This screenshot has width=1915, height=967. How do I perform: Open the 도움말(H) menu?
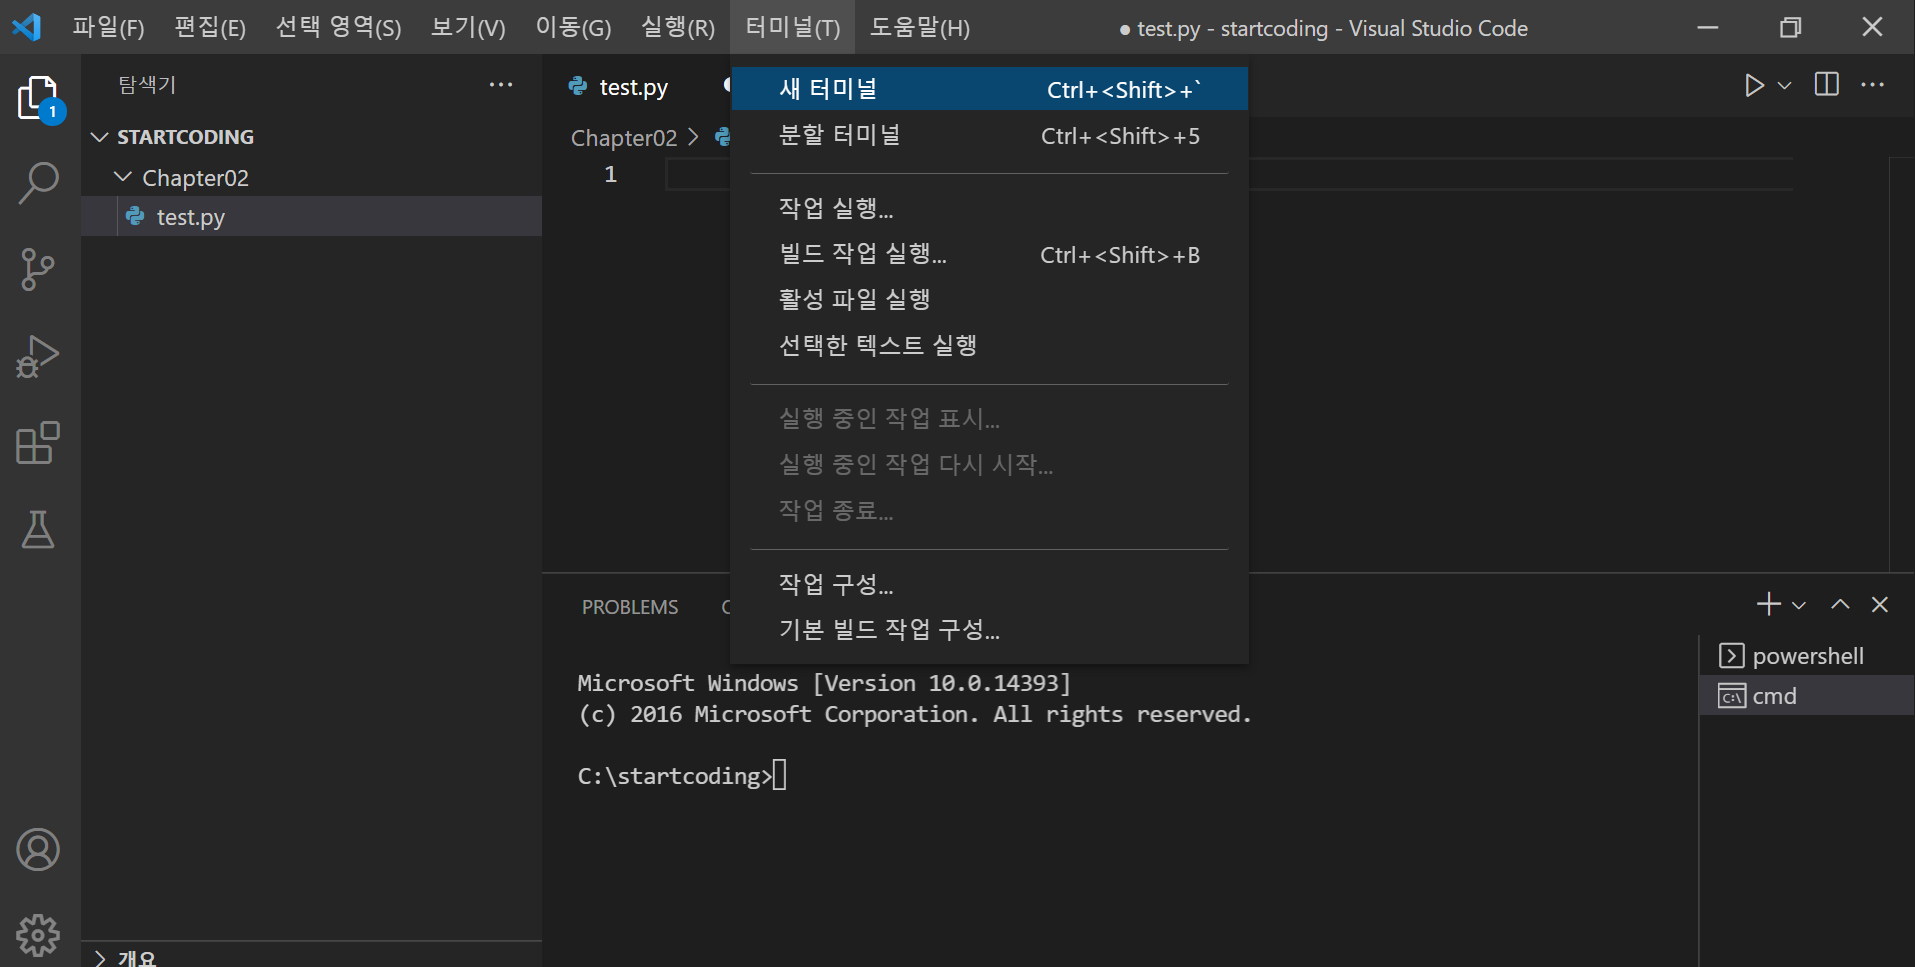coord(920,27)
